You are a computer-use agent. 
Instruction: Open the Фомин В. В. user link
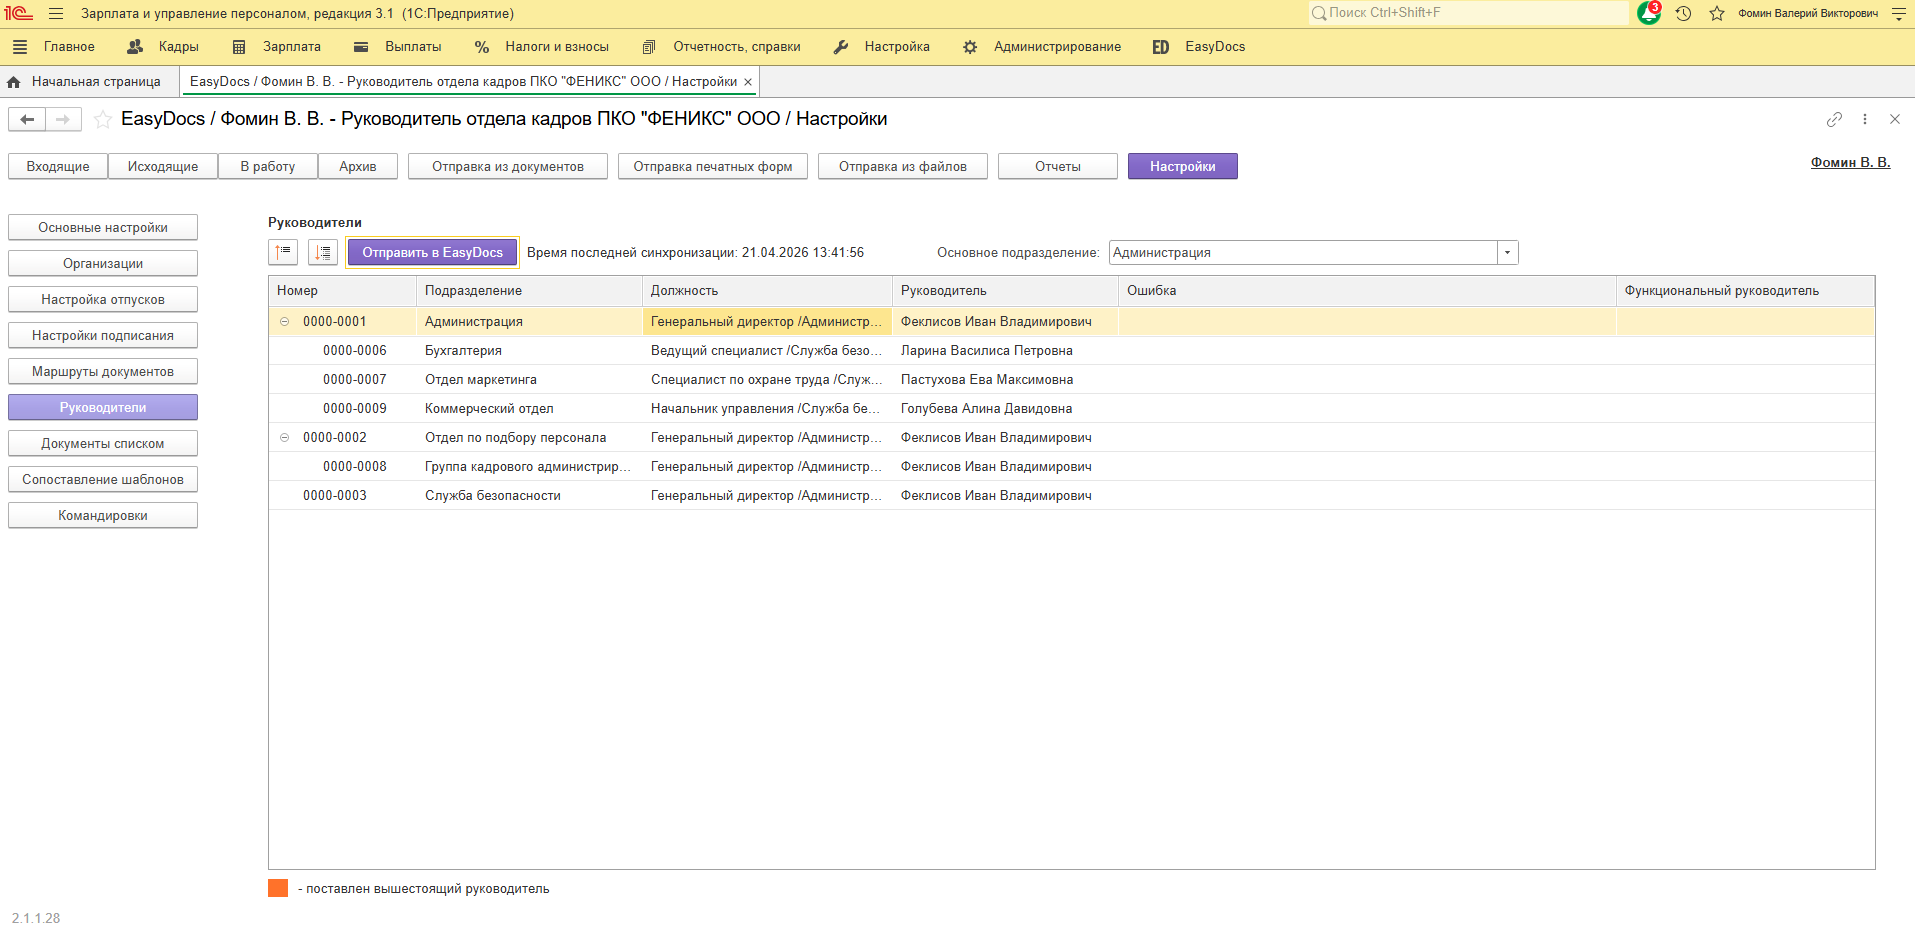[1850, 162]
